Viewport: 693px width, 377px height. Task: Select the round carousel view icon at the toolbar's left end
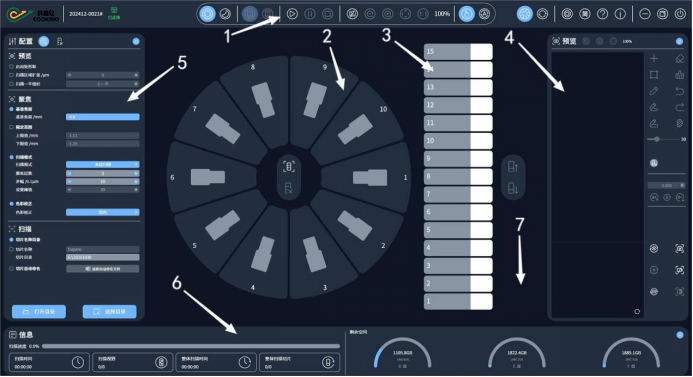pos(207,14)
